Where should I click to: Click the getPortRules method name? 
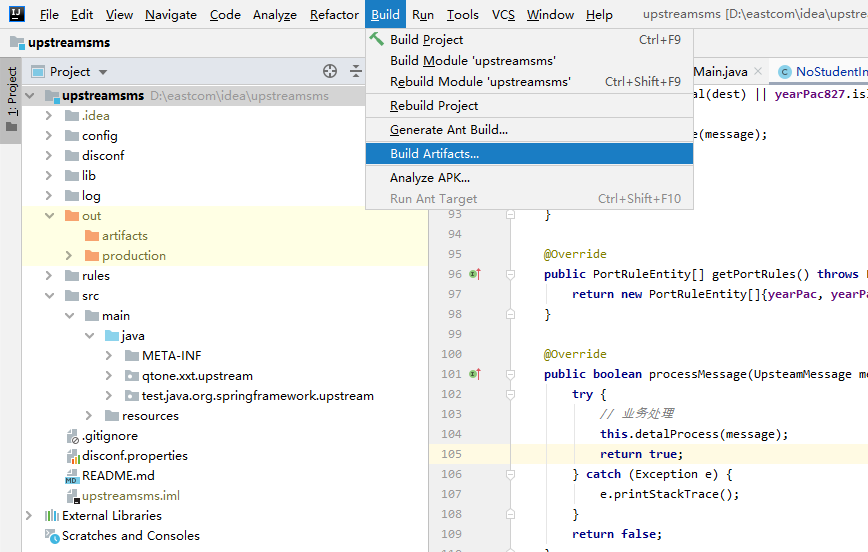pos(753,274)
